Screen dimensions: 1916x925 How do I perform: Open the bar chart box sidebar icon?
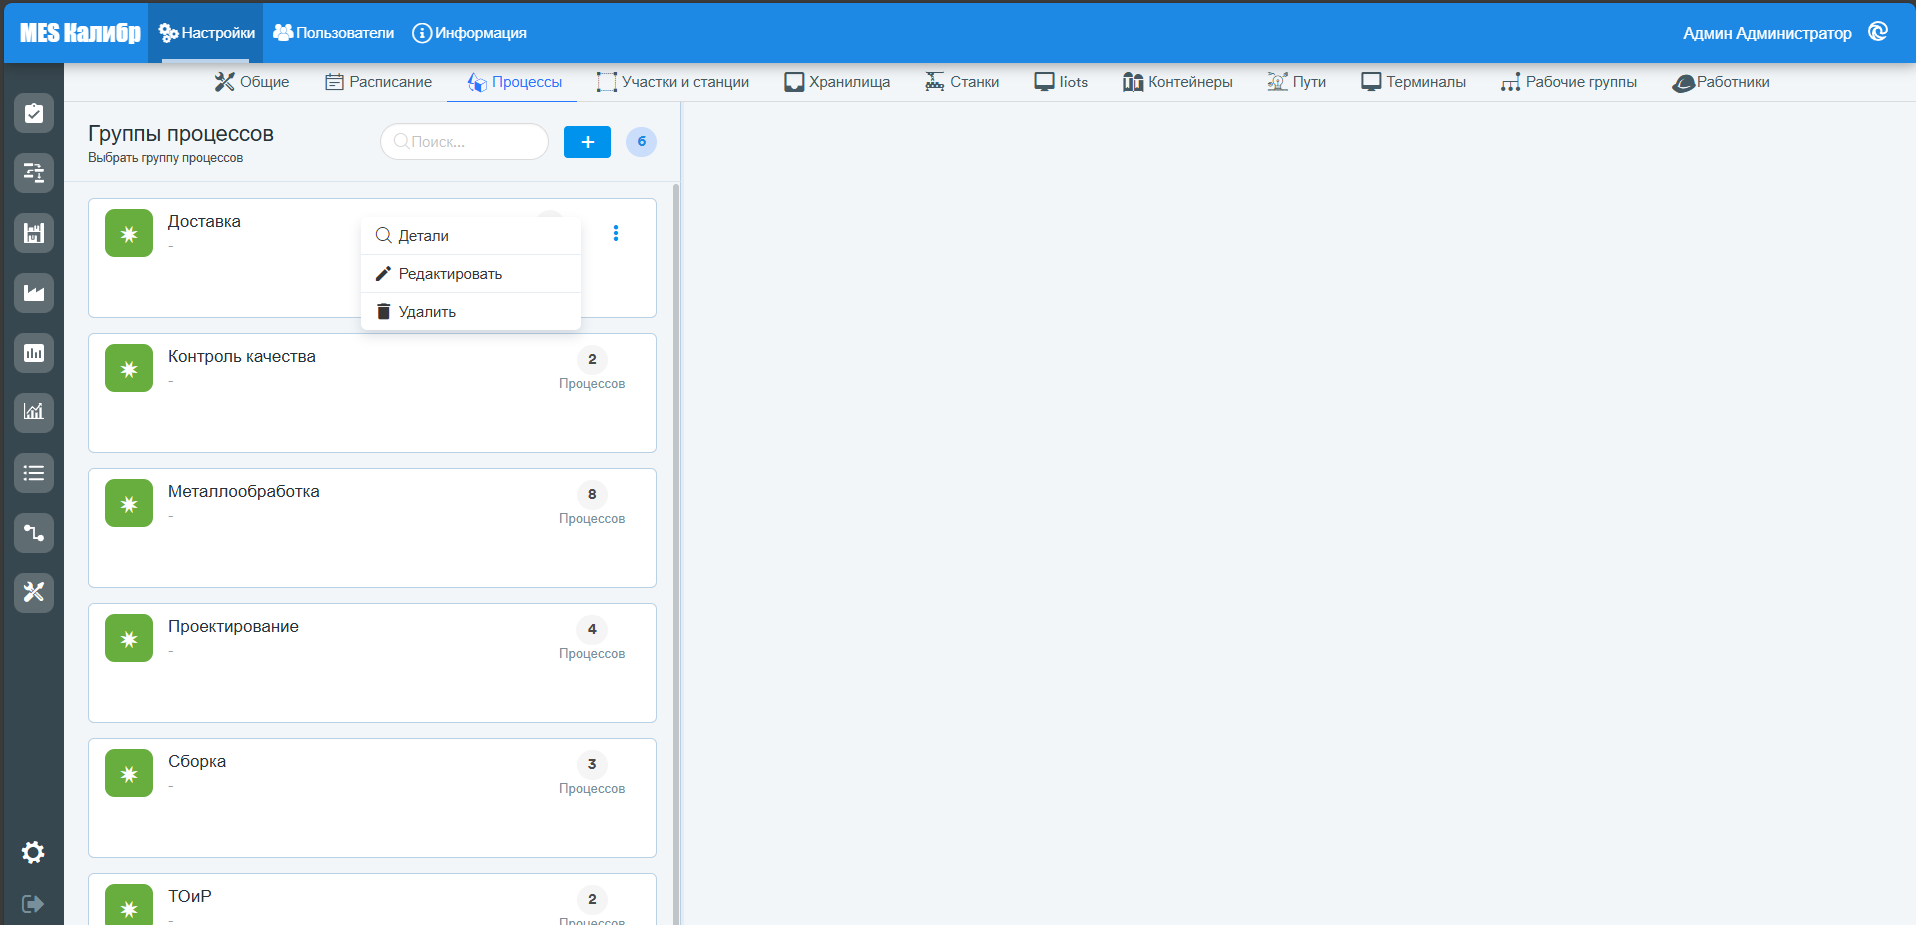(34, 353)
